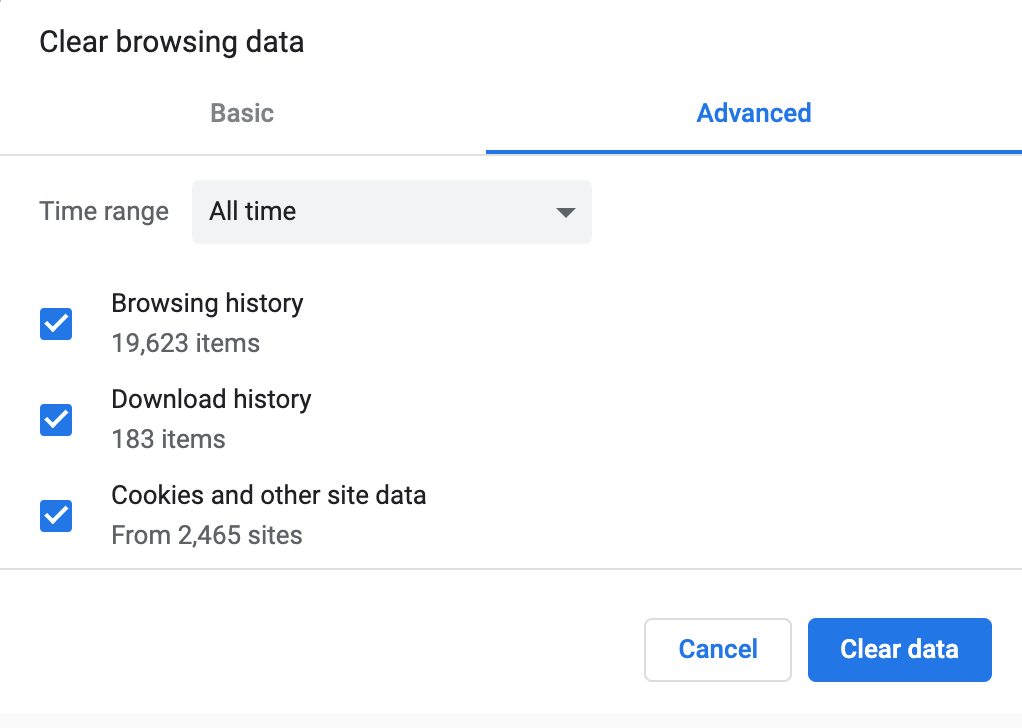Click the Browsing history label
The image size is (1022, 728).
[207, 303]
